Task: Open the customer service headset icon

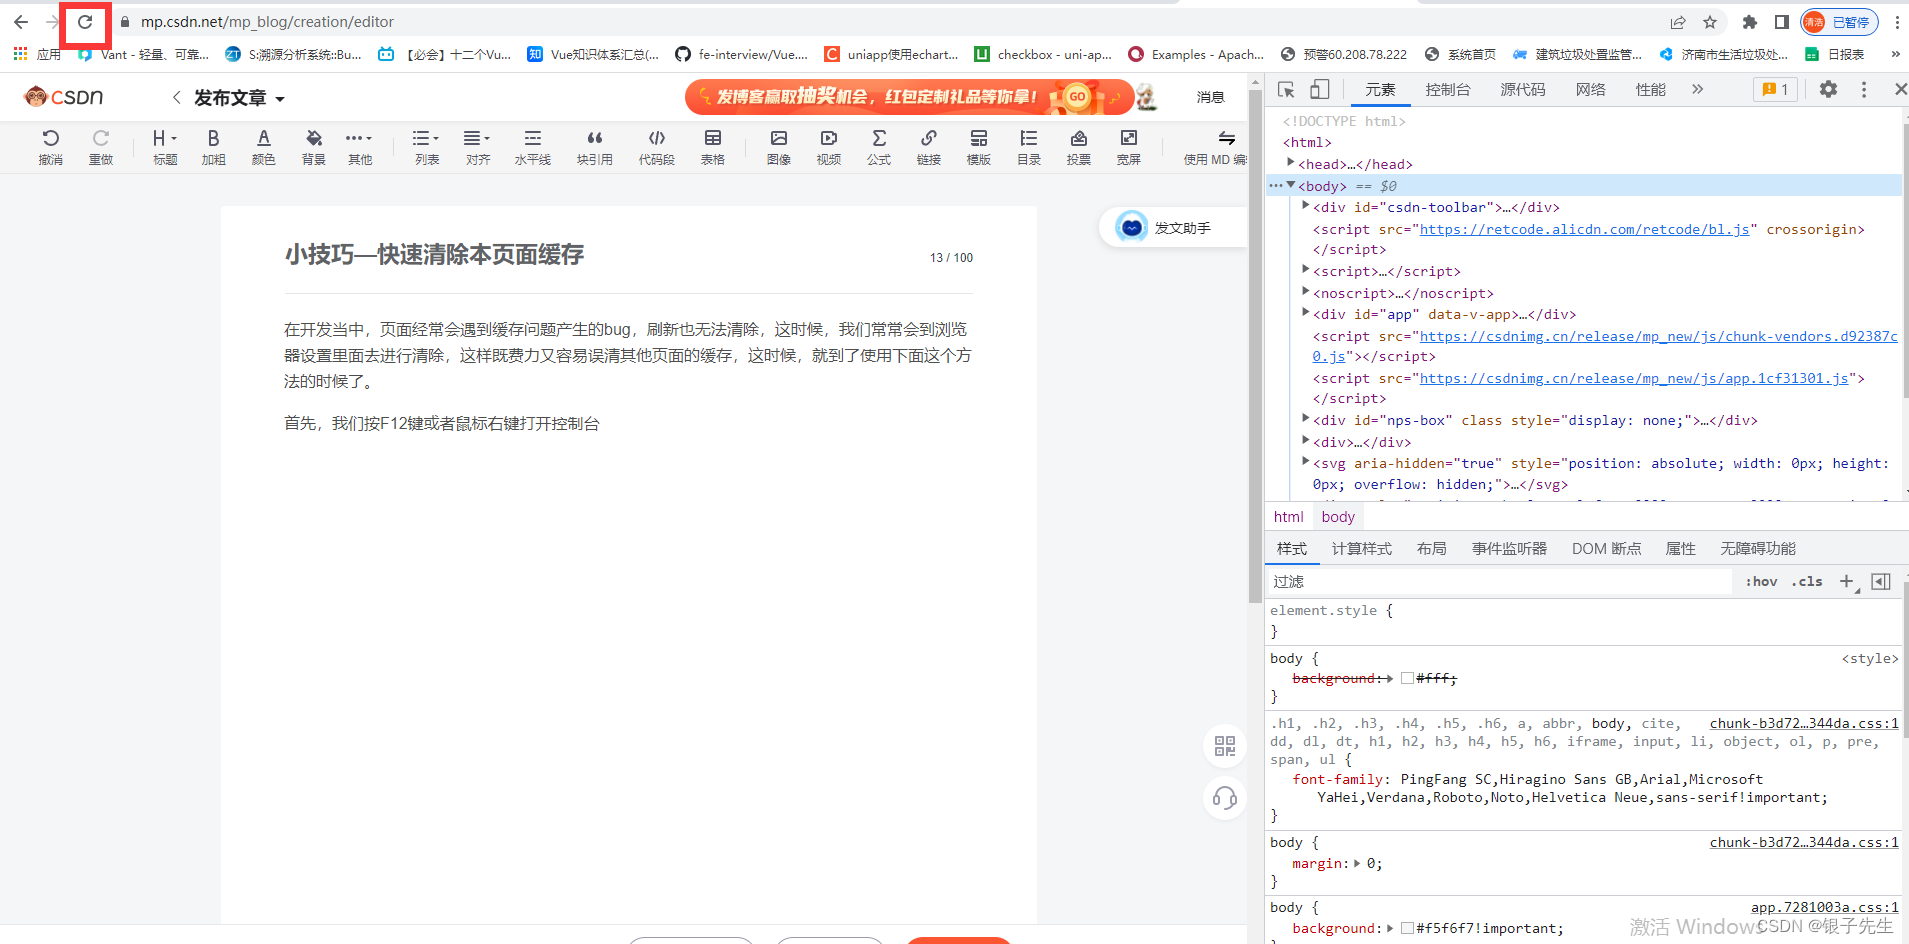Action: click(x=1225, y=798)
